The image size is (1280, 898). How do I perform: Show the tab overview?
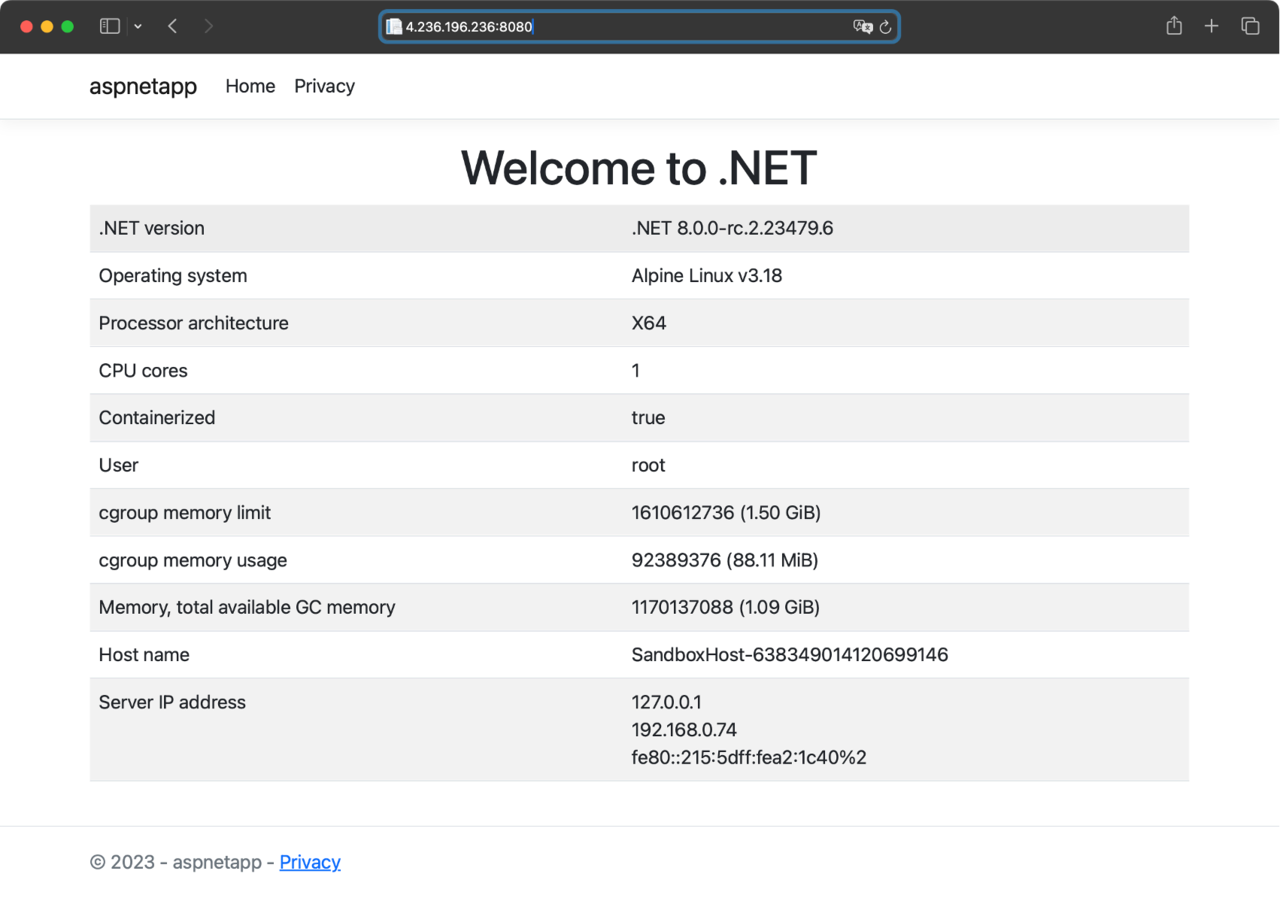[x=1250, y=27]
